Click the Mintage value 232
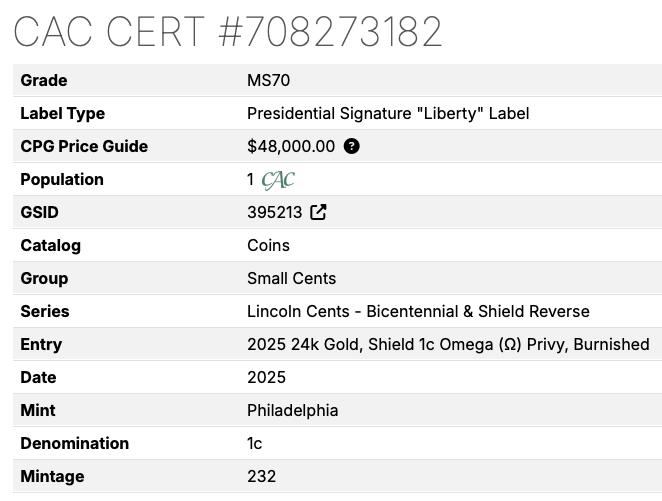The height and width of the screenshot is (501, 662). pos(262,477)
